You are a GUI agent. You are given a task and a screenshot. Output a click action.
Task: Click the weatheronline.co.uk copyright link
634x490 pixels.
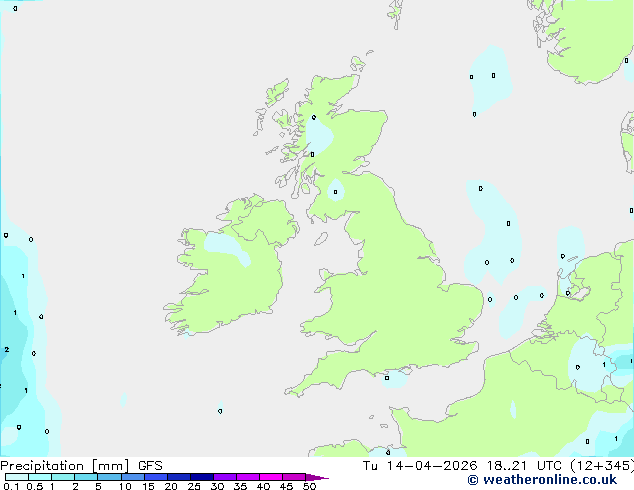click(542, 480)
